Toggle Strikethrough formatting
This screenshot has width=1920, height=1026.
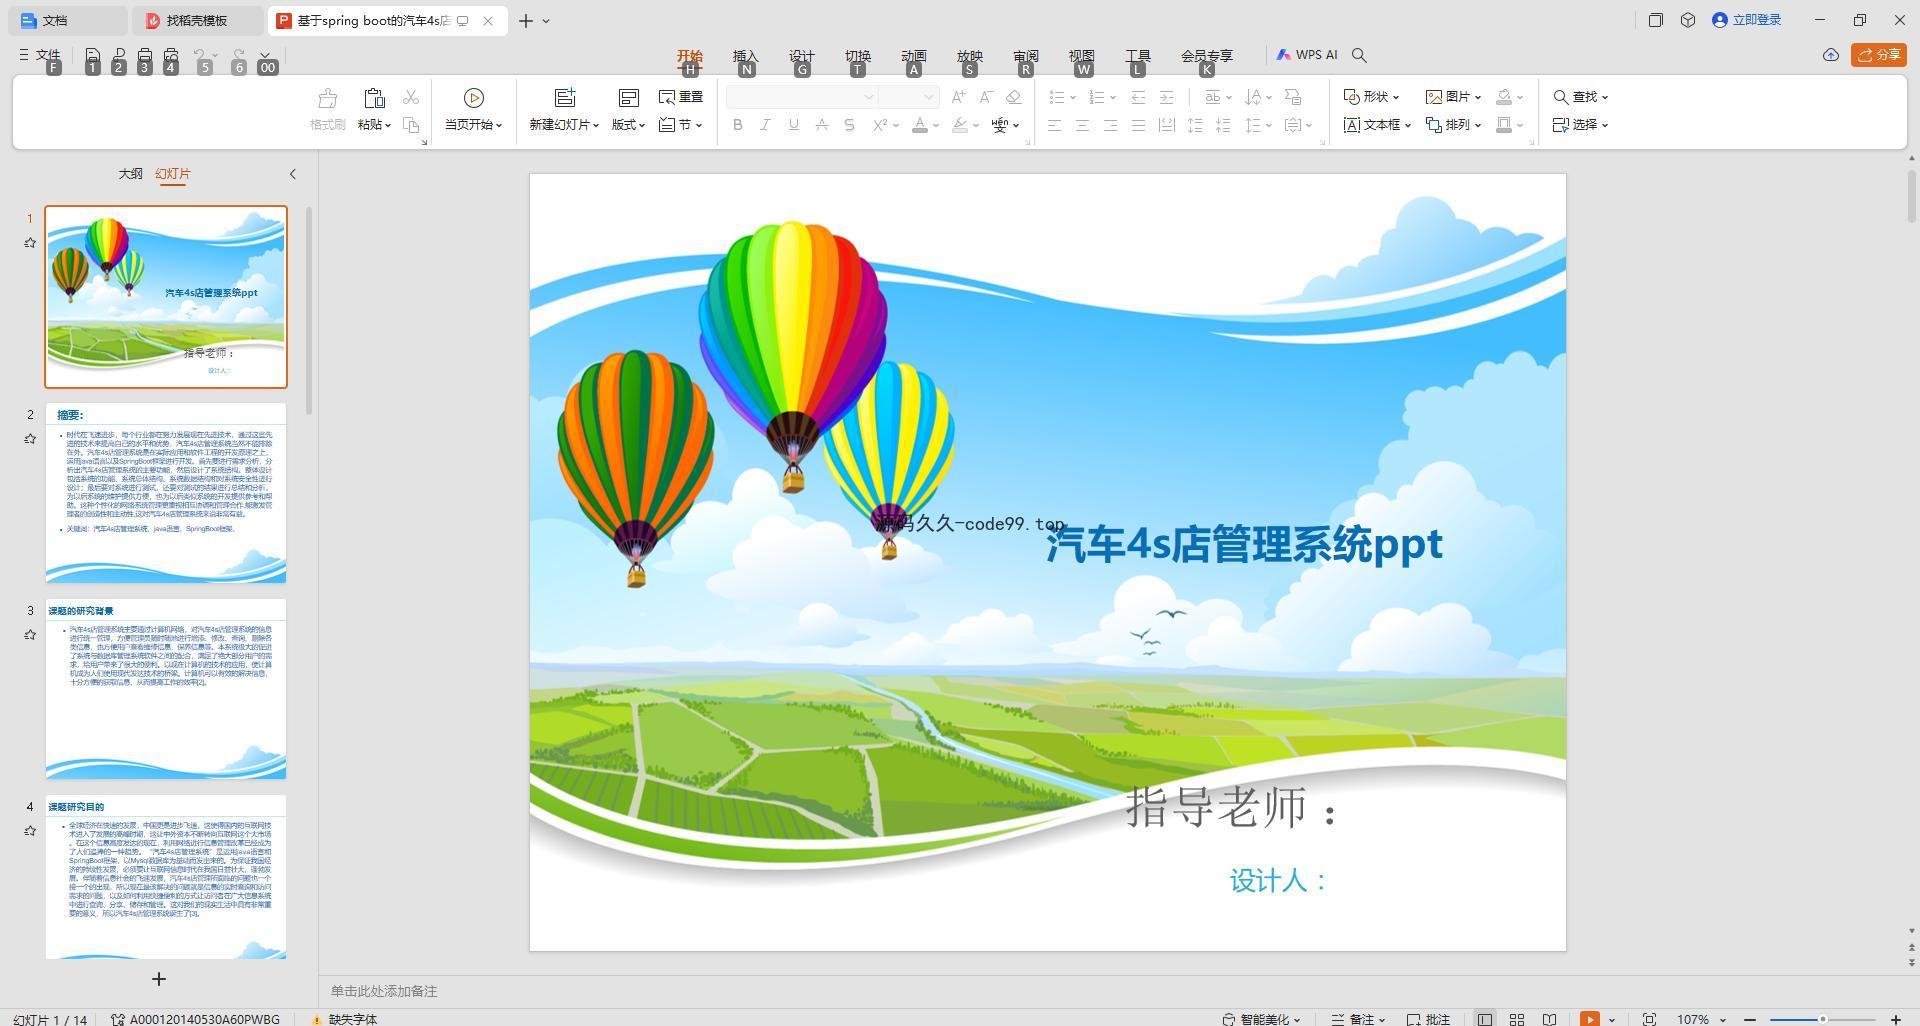pyautogui.click(x=821, y=125)
